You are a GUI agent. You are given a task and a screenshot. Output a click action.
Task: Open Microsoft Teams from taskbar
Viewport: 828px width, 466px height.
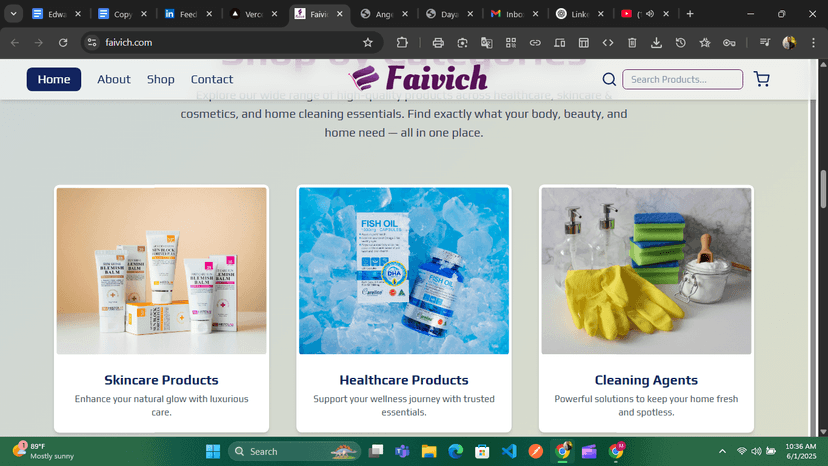pyautogui.click(x=402, y=451)
